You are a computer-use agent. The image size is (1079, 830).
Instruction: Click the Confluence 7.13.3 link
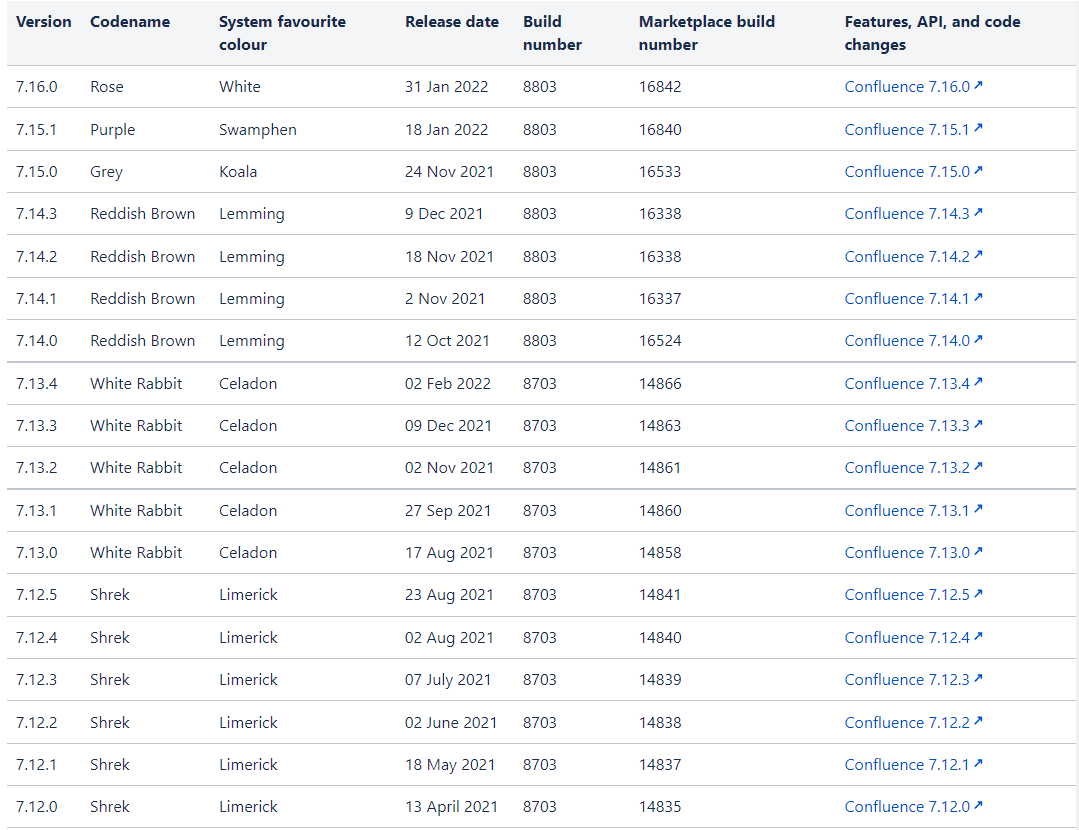pyautogui.click(x=906, y=425)
